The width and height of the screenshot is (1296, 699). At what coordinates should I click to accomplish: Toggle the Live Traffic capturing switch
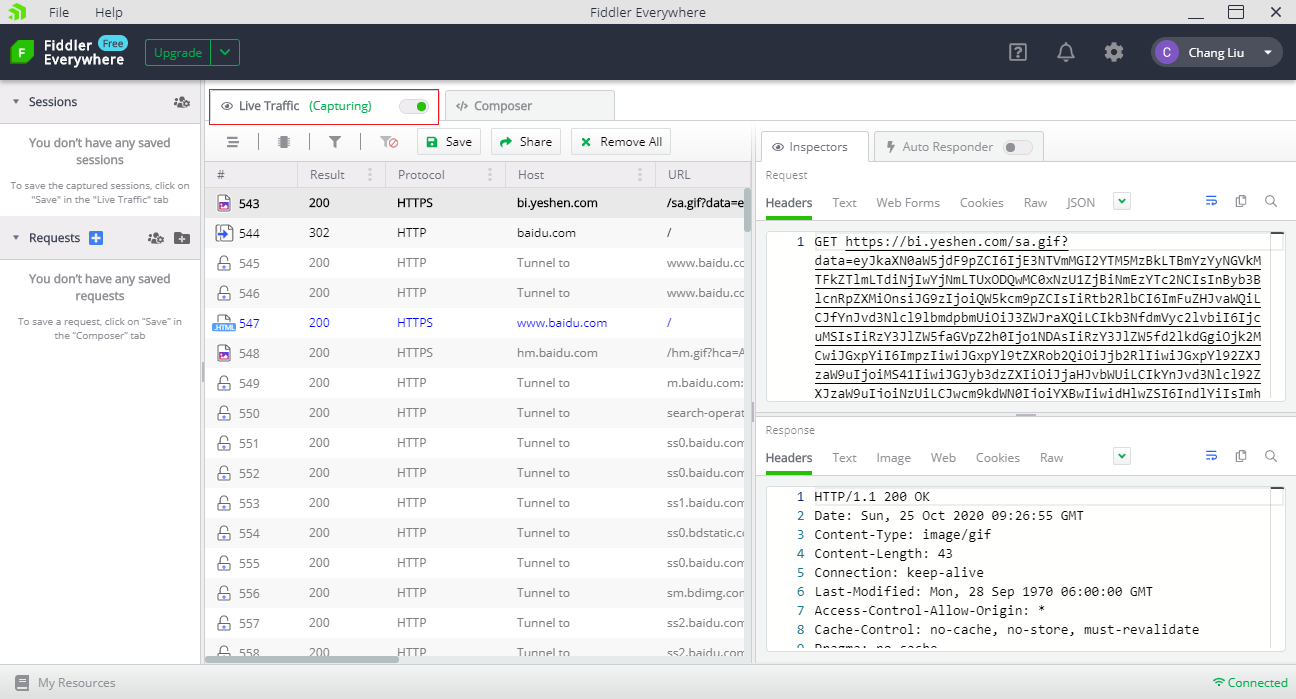pyautogui.click(x=414, y=106)
